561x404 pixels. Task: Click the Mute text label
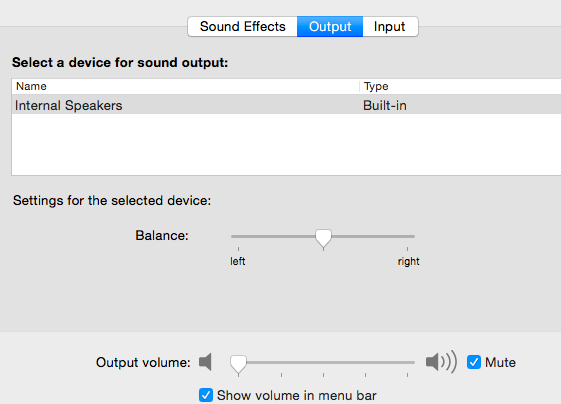pos(500,362)
